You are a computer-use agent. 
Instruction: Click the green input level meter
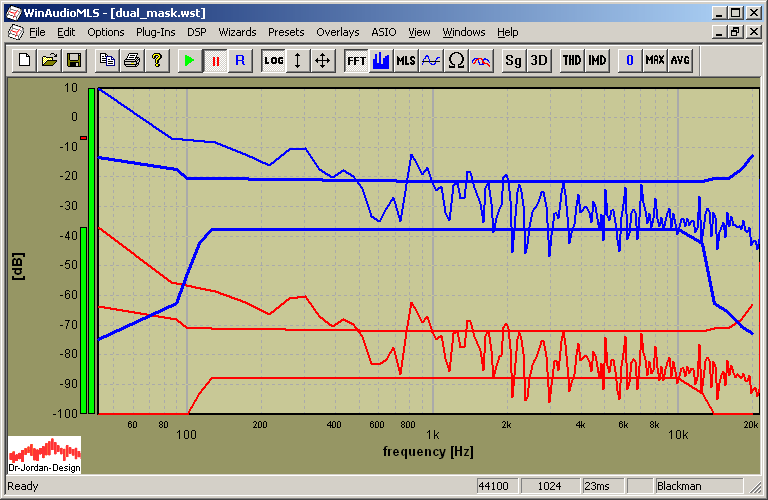tap(90, 250)
